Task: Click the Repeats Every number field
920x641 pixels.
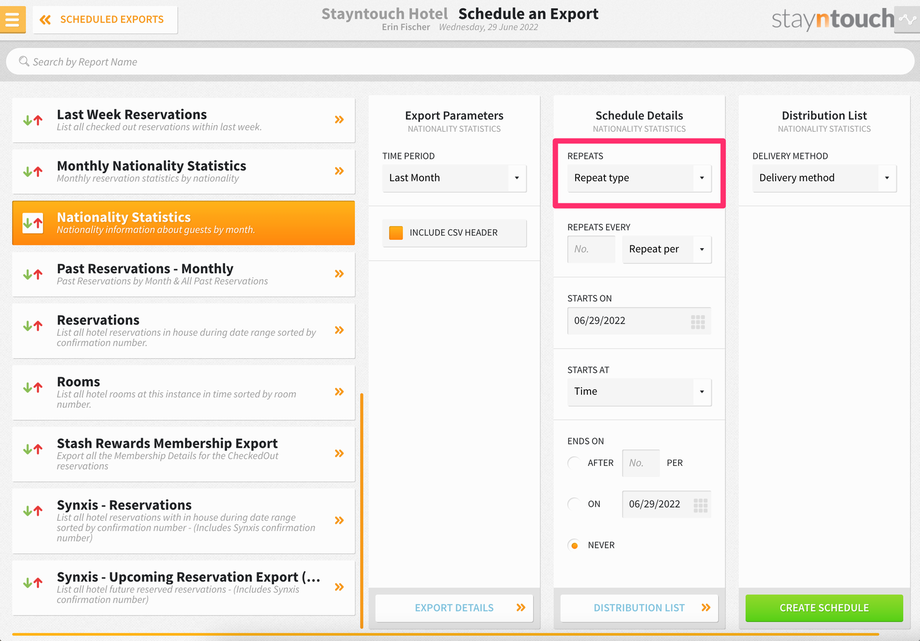Action: [x=591, y=249]
